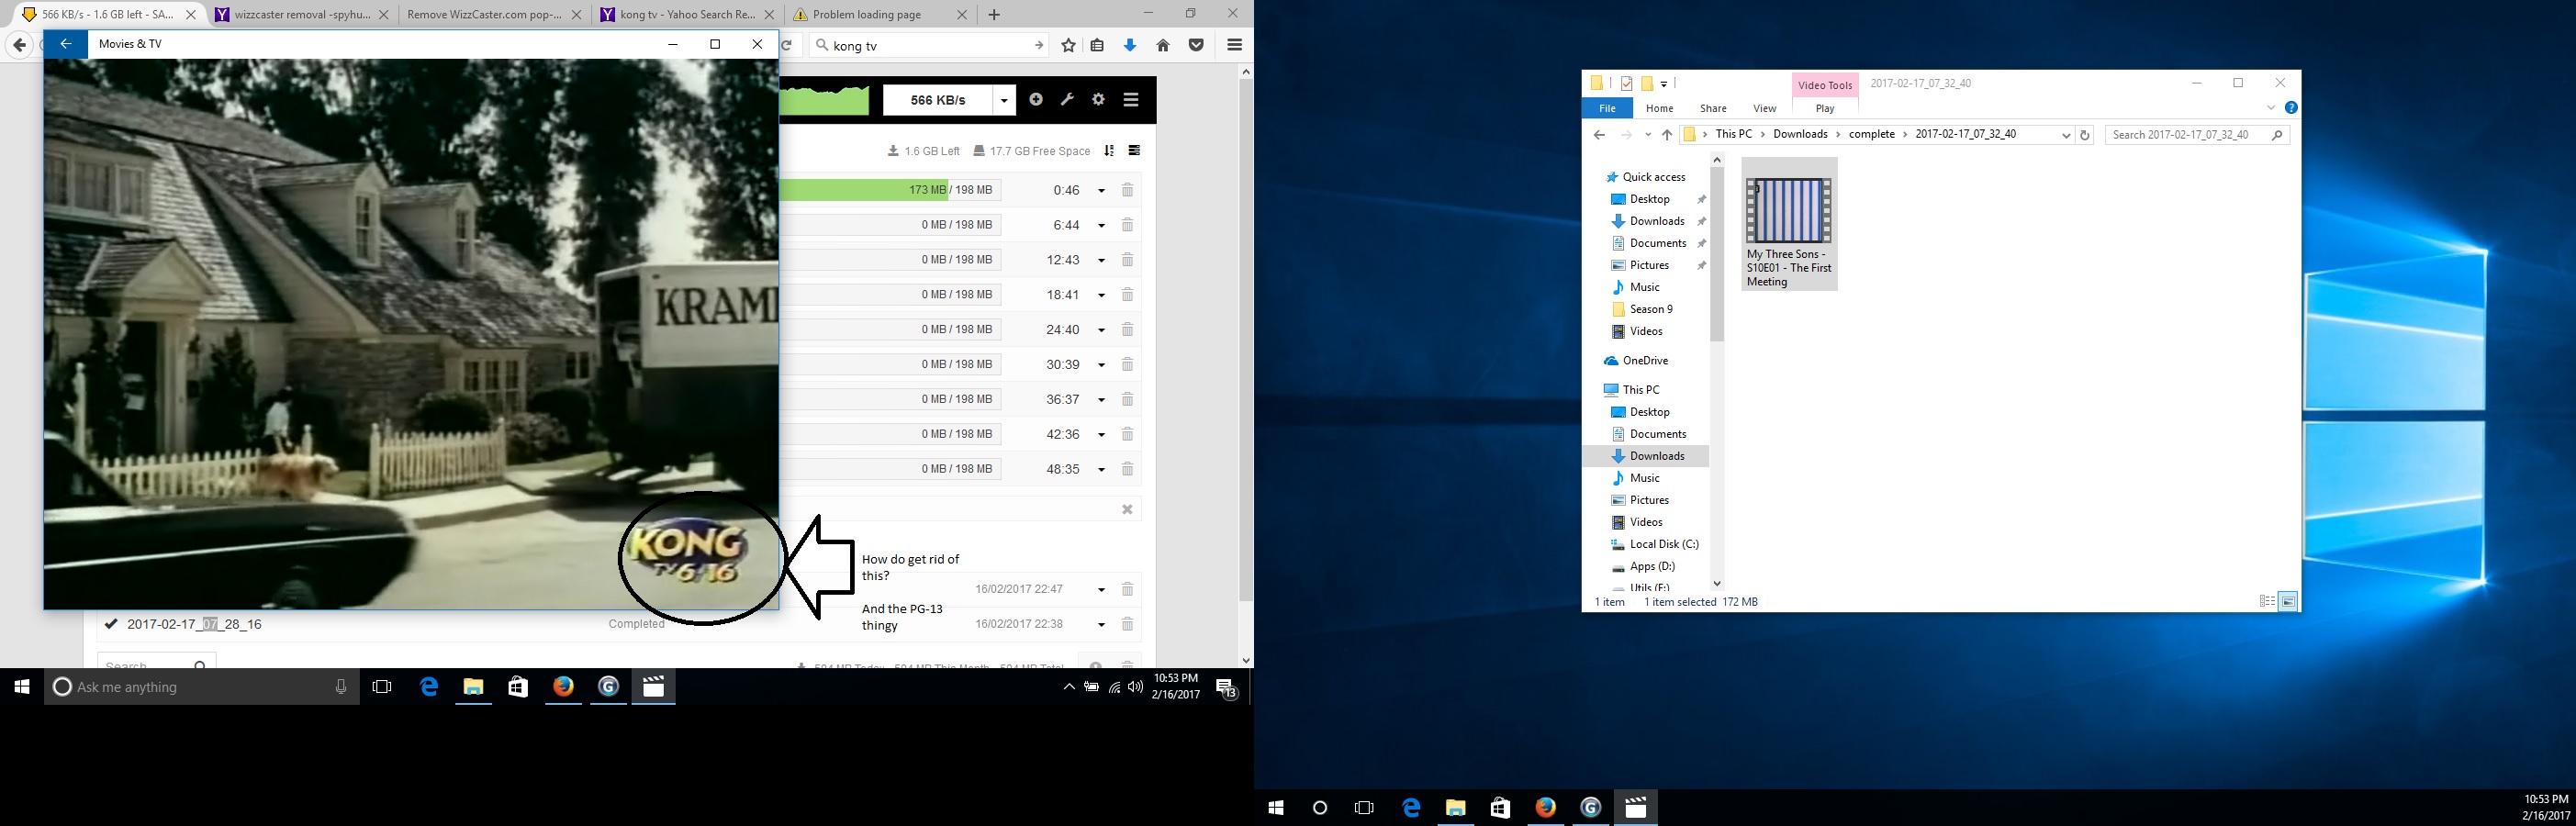Click SABnzbd add NZB plus icon
Screen dimensions: 2576x826
coord(1036,99)
